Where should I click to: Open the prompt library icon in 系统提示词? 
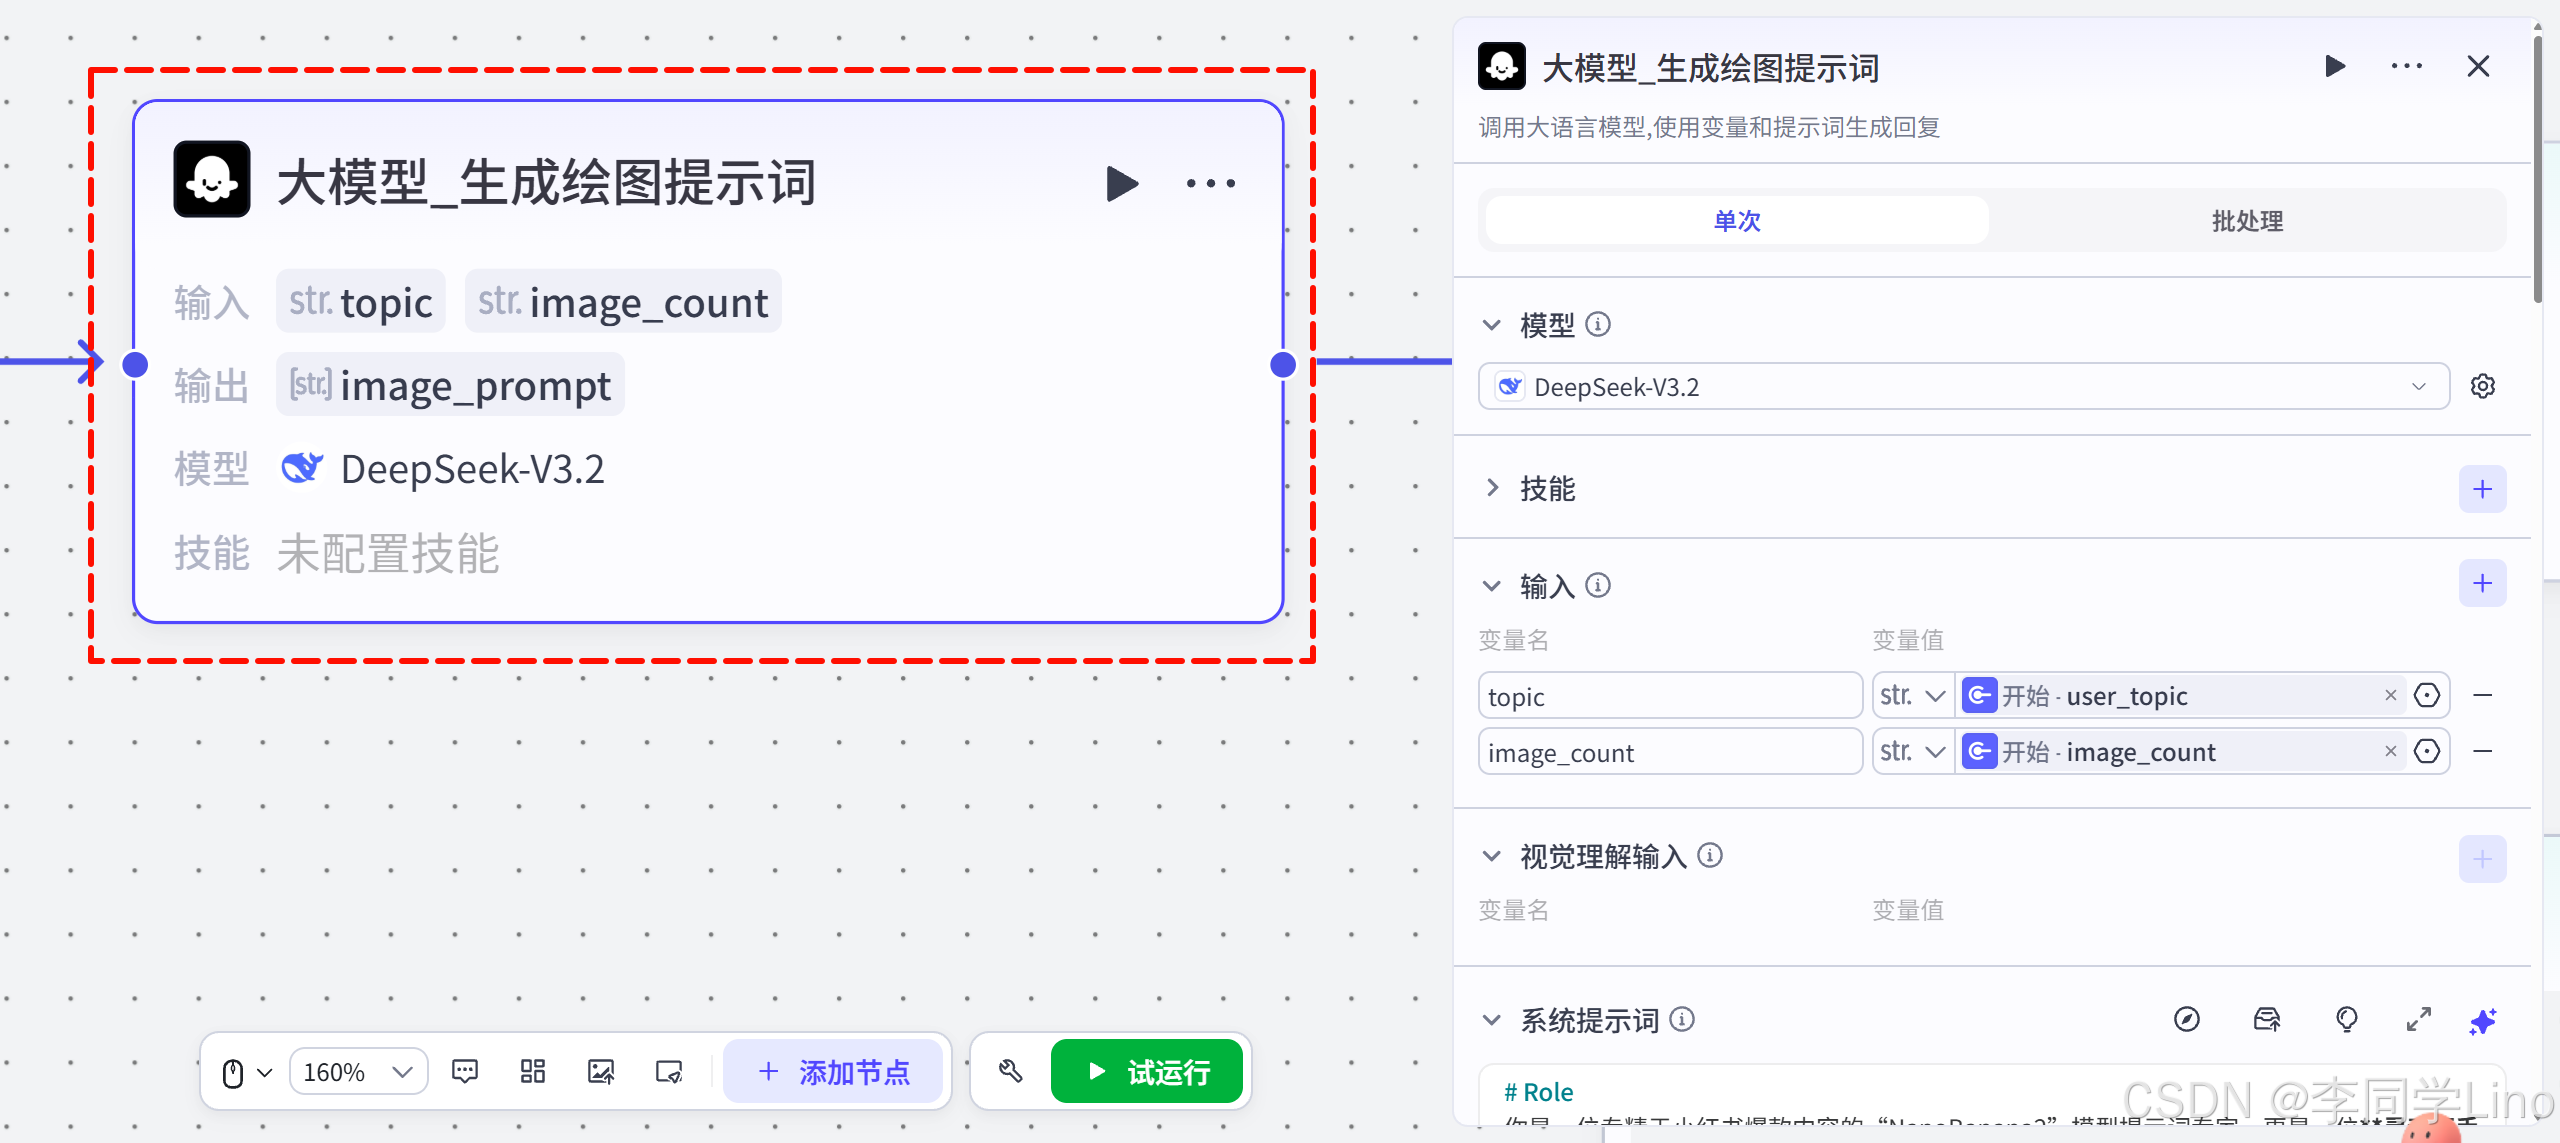pyautogui.click(x=2266, y=1020)
